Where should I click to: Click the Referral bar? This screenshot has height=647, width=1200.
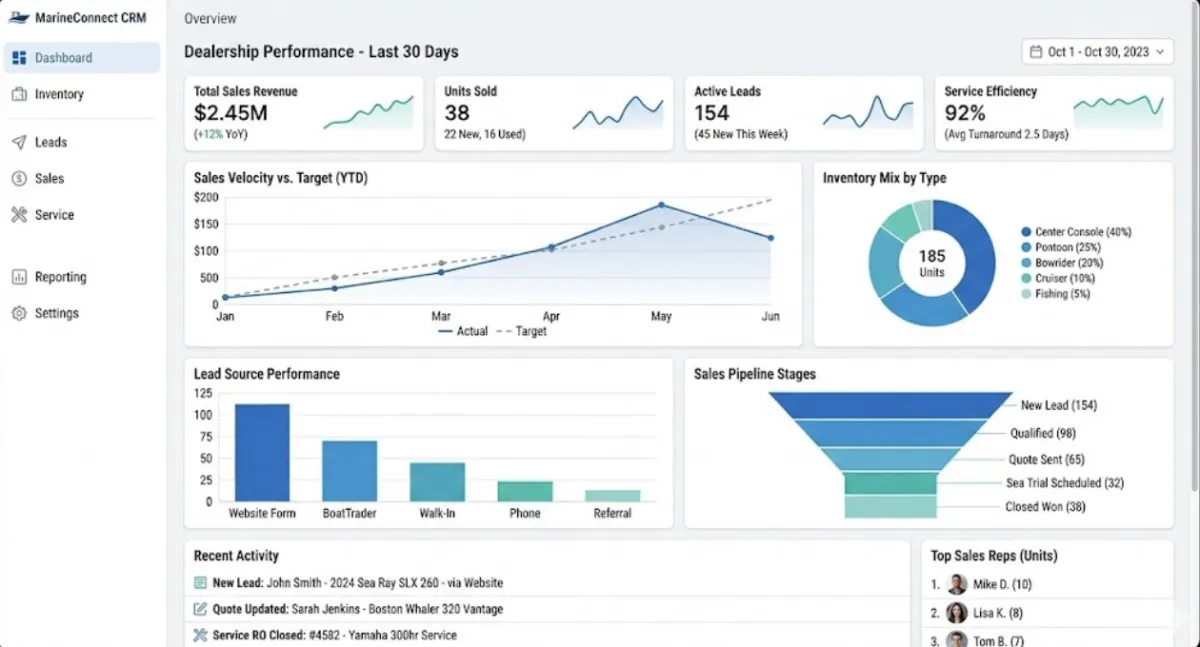click(x=613, y=495)
